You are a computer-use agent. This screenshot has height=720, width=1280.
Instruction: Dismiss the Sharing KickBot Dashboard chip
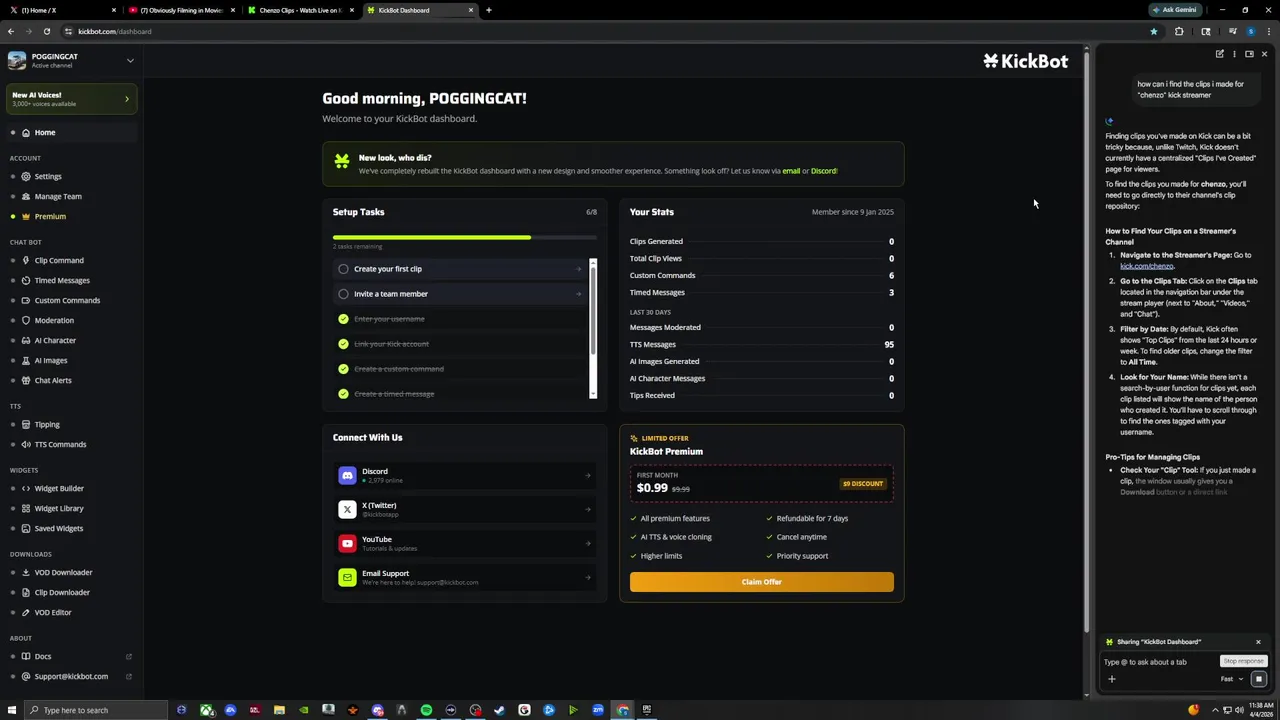point(1258,642)
